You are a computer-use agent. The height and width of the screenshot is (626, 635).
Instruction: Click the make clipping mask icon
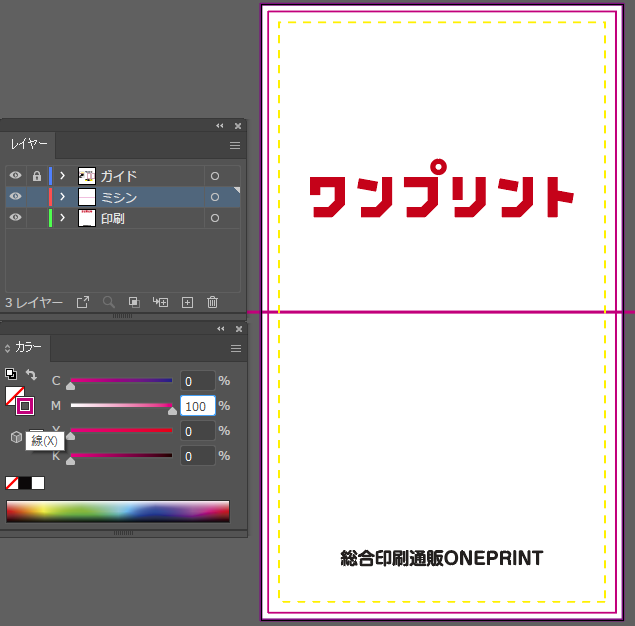[134, 302]
